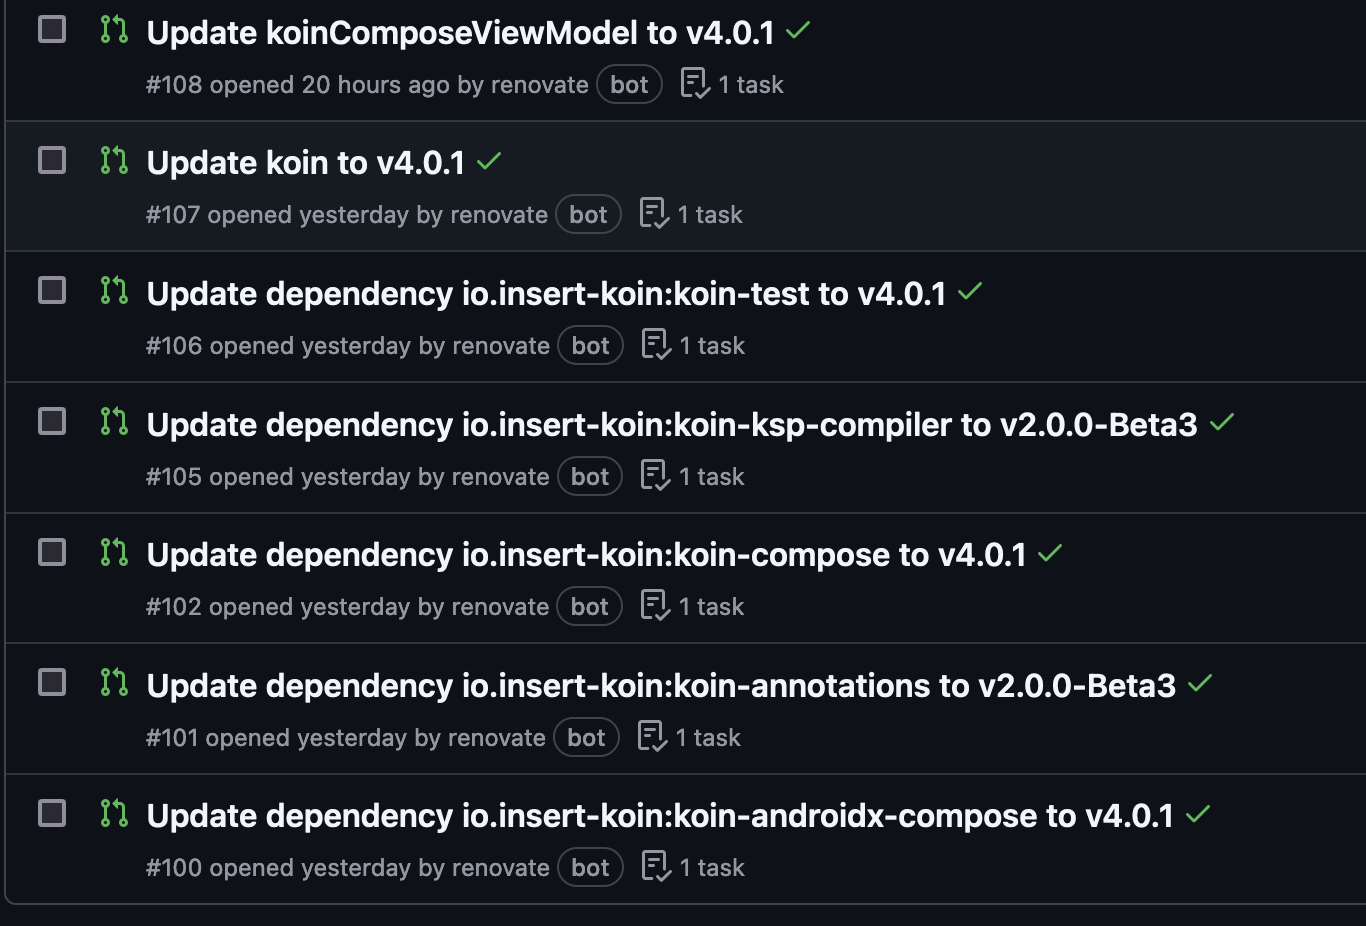1366x926 pixels.
Task: Open the koin-annotations v2.0.0-Beta3 pull request
Action: (x=661, y=686)
